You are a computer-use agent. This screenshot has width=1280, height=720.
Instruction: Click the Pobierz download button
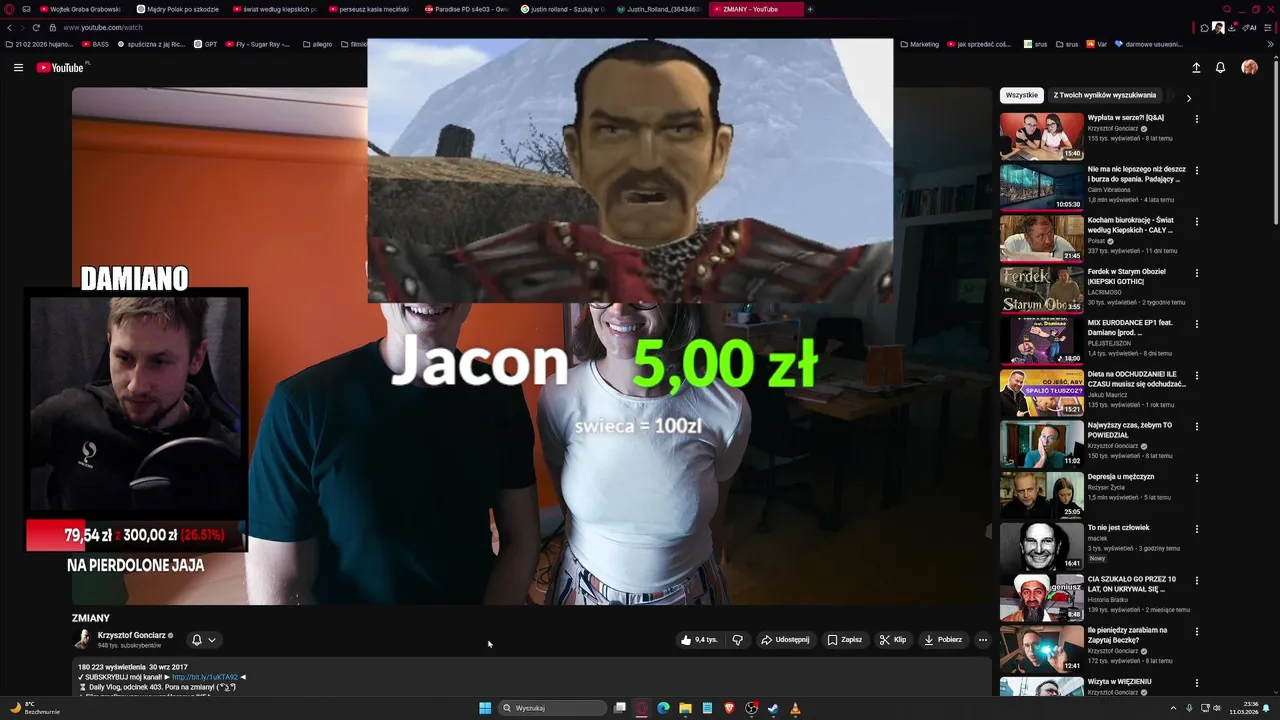(x=943, y=639)
